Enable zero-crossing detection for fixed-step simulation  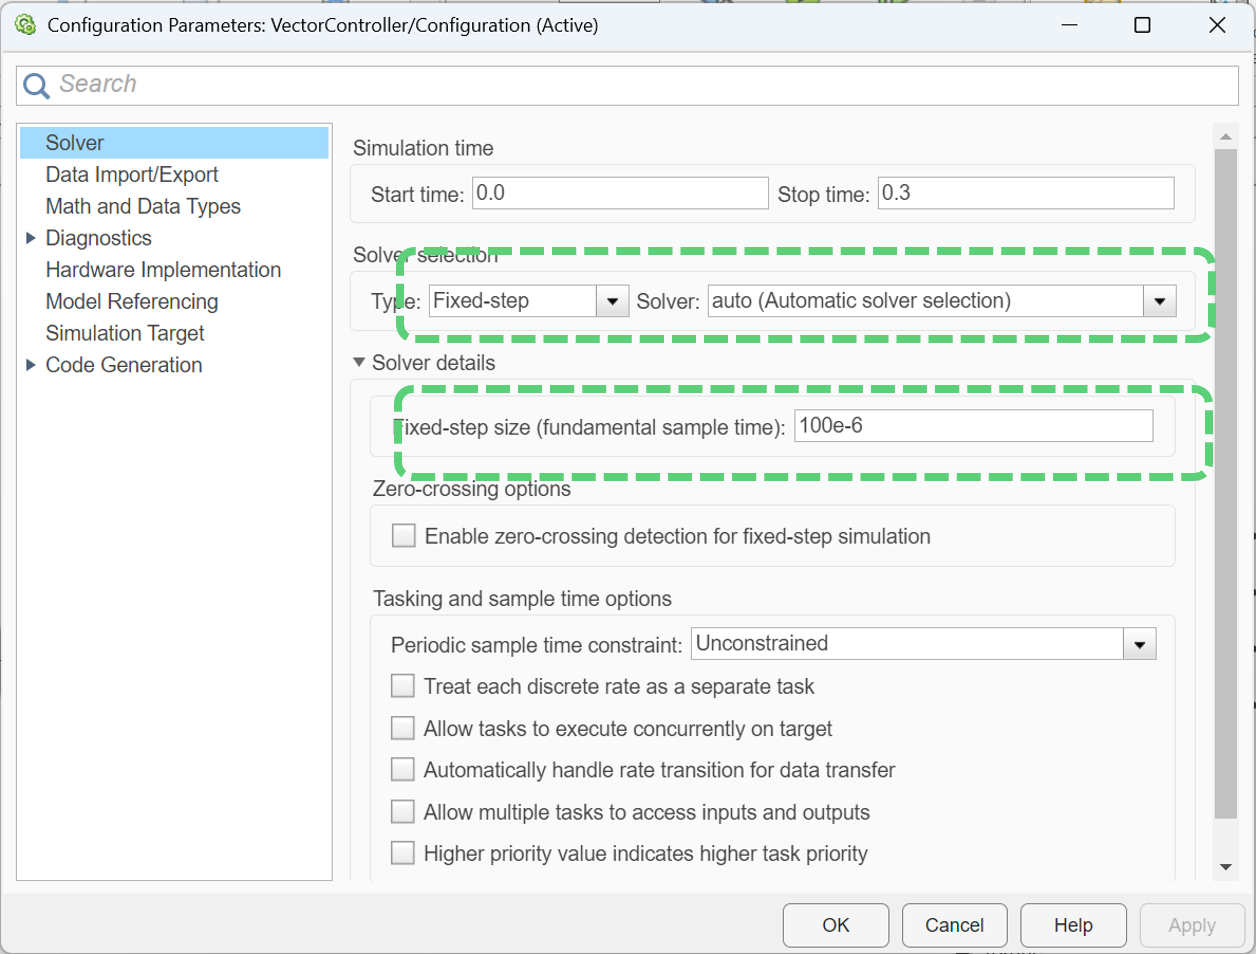tap(404, 536)
